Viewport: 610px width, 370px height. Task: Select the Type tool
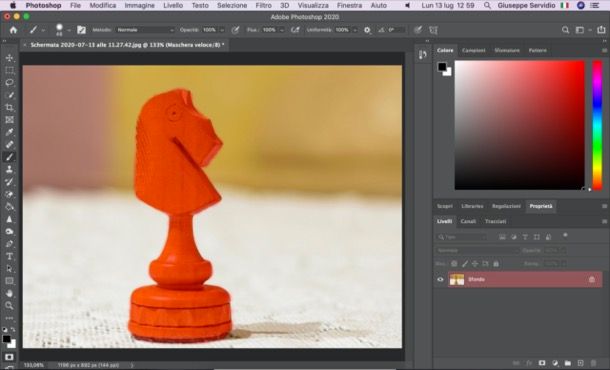(9, 256)
